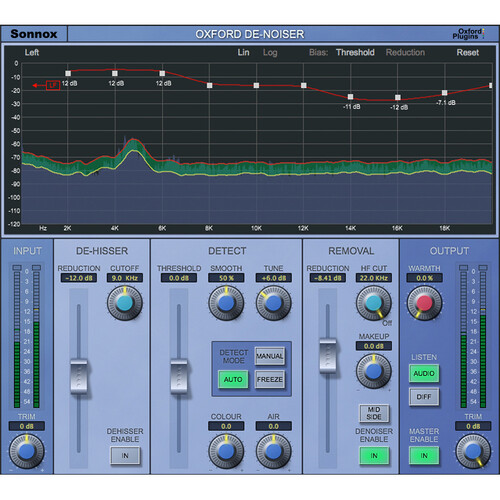Screen dimensions: 500x500
Task: Click the HF Cut knob
Action: tap(374, 303)
